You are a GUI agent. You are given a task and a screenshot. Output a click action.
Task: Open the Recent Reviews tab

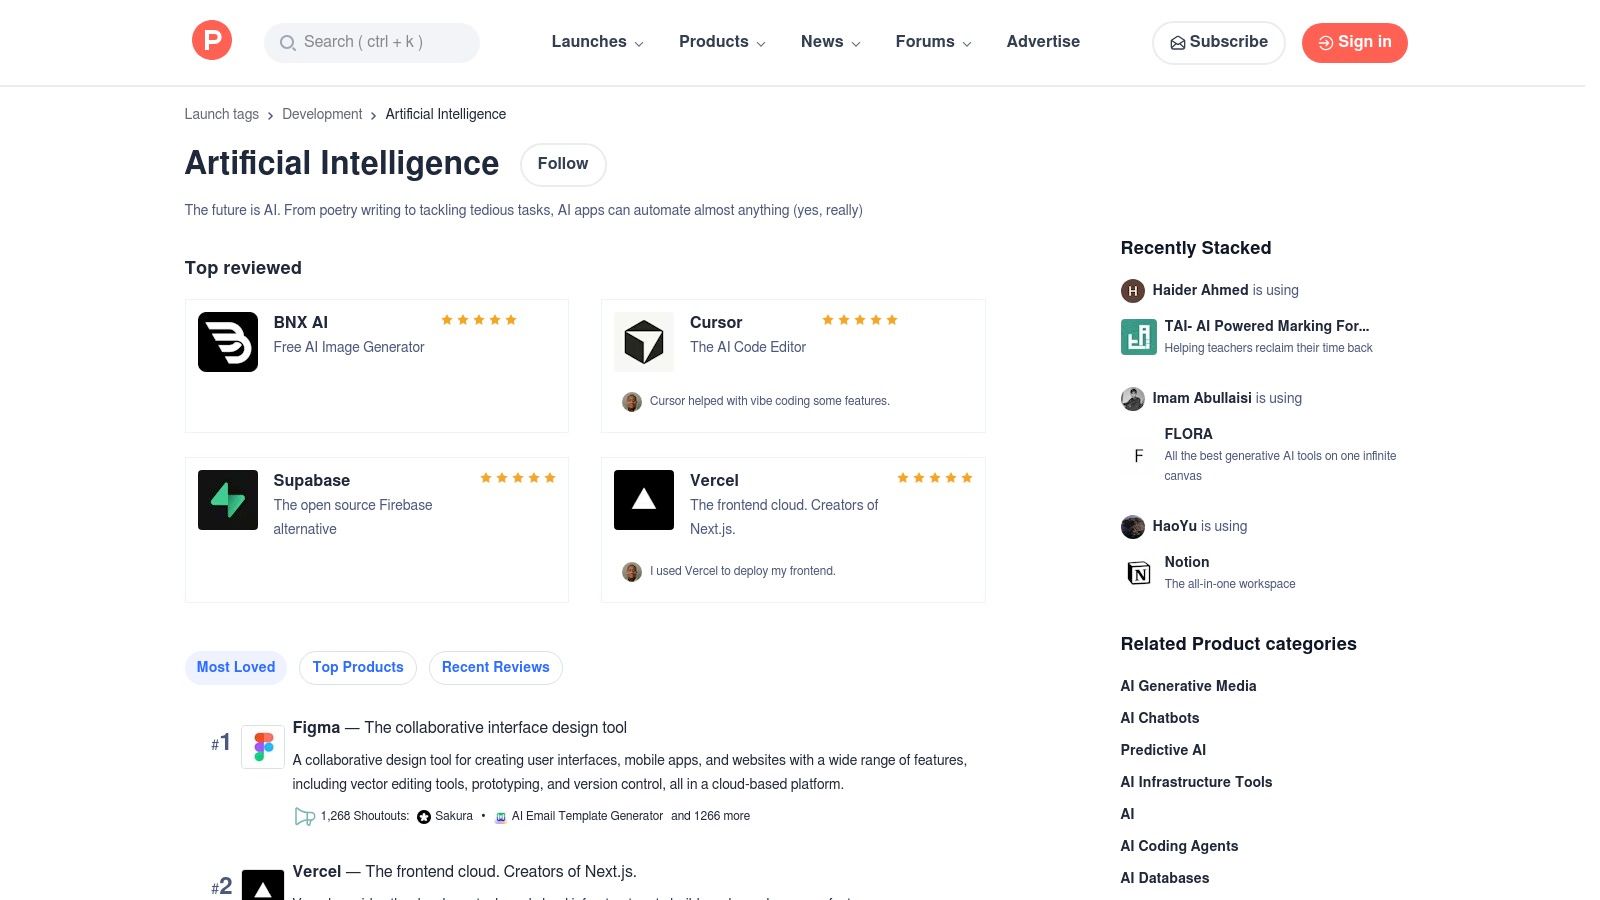495,667
